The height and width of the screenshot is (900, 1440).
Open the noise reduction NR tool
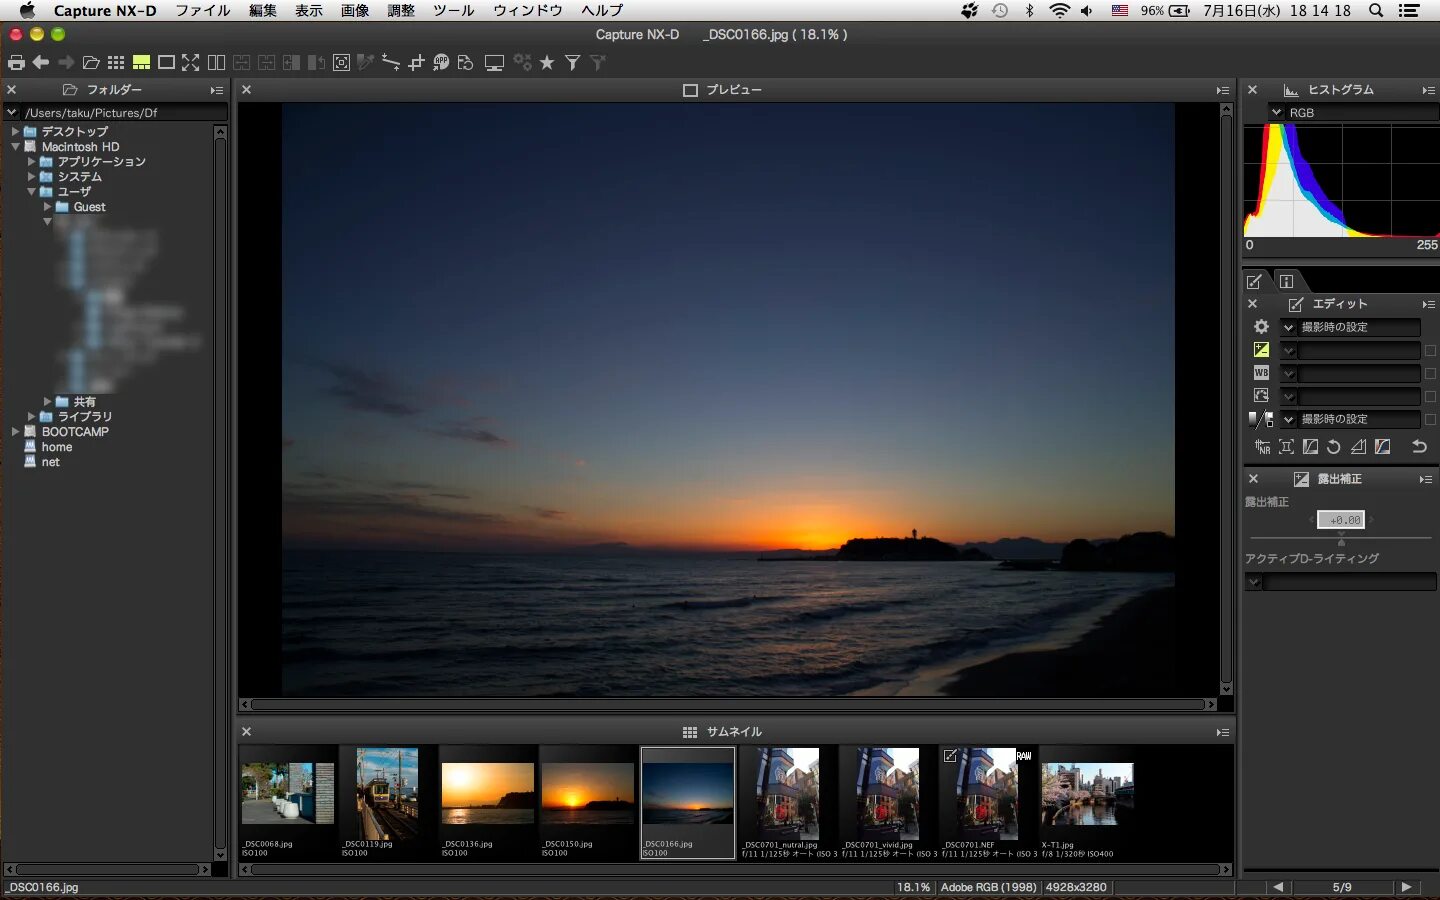click(1262, 447)
